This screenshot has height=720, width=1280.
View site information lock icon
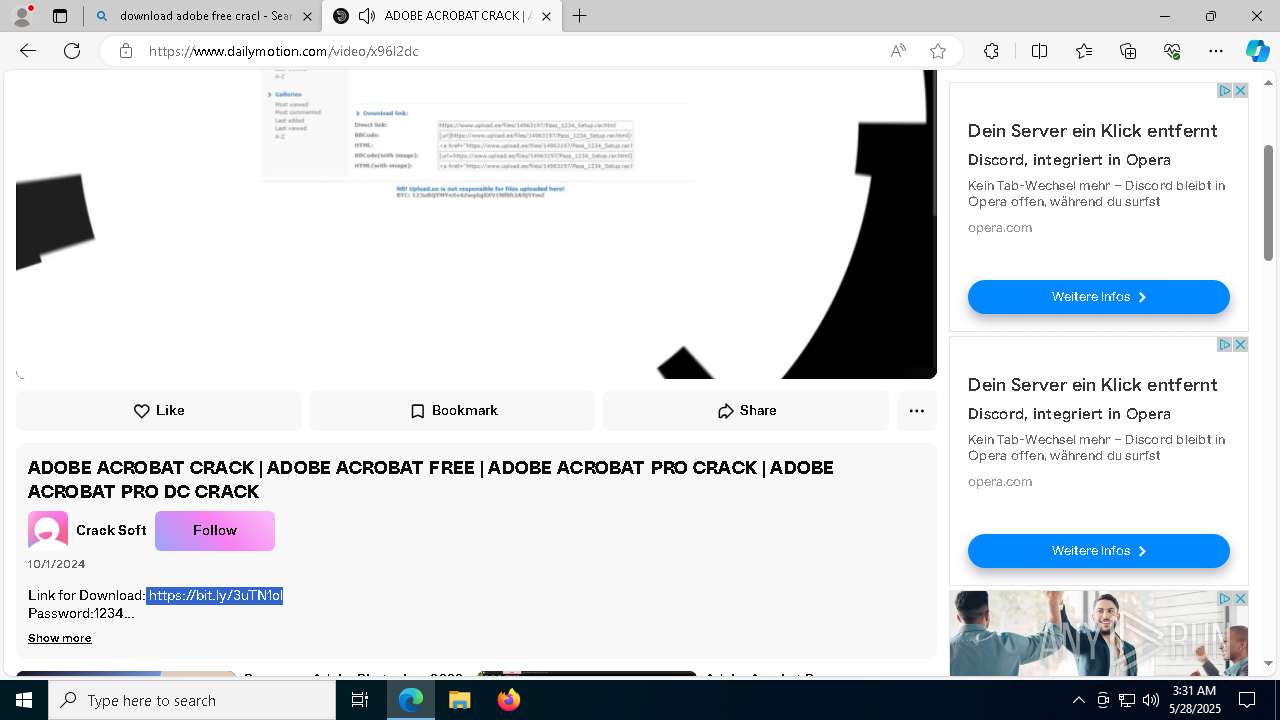[126, 51]
